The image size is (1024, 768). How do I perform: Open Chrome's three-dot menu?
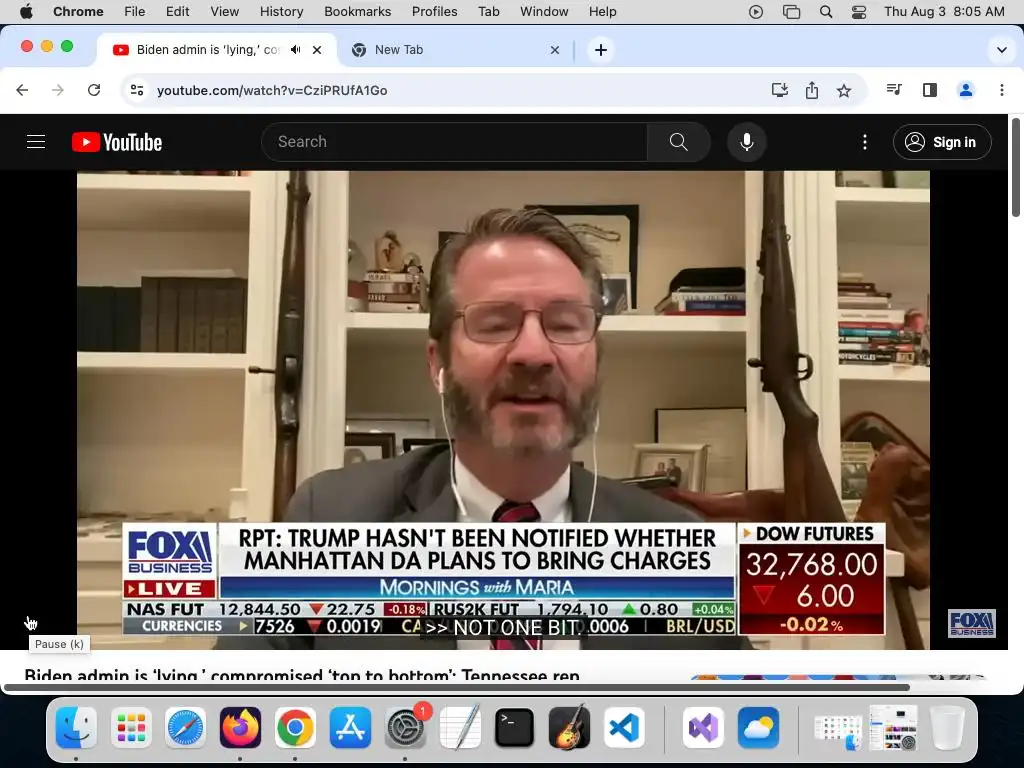(1002, 90)
